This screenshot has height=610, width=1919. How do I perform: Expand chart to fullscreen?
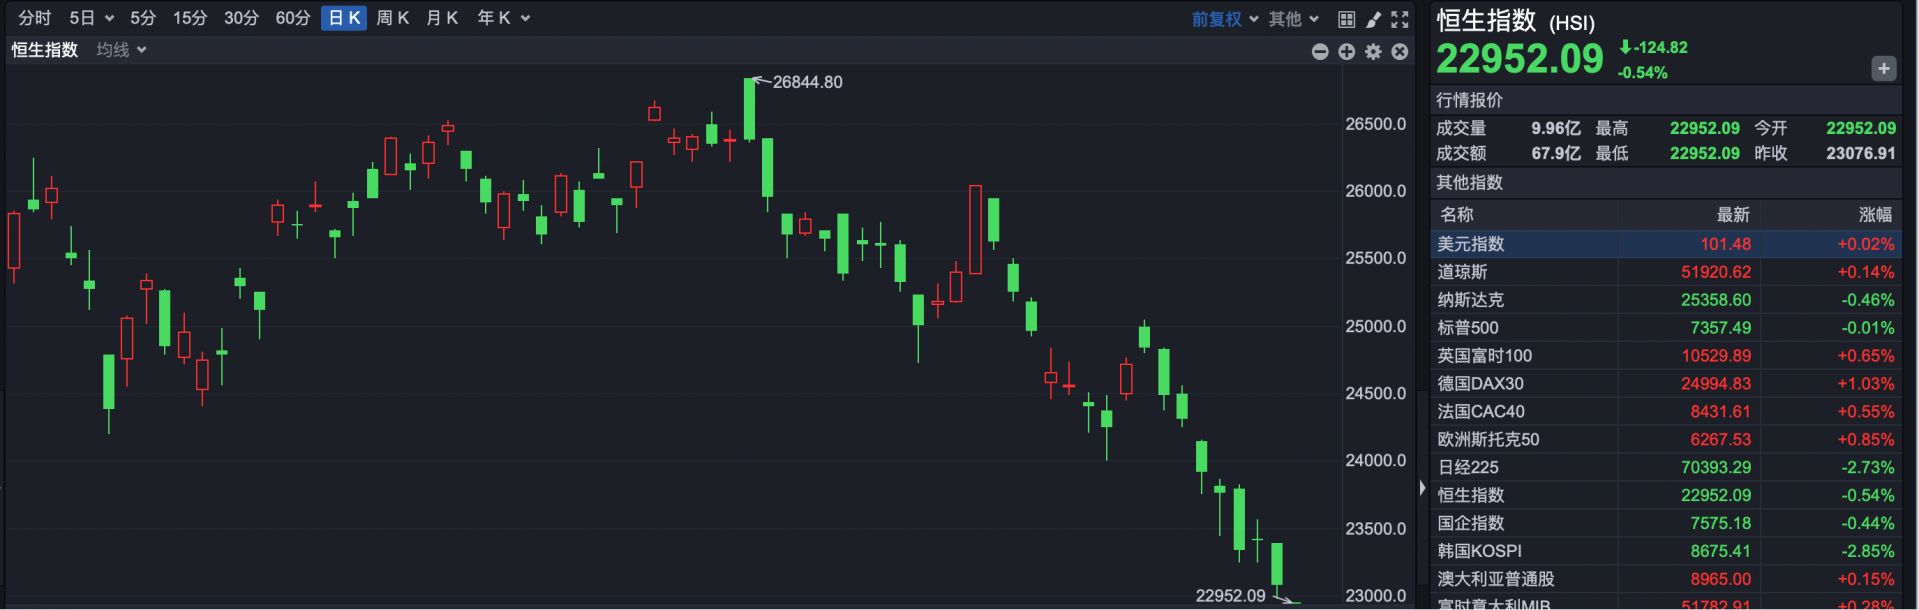click(1400, 19)
